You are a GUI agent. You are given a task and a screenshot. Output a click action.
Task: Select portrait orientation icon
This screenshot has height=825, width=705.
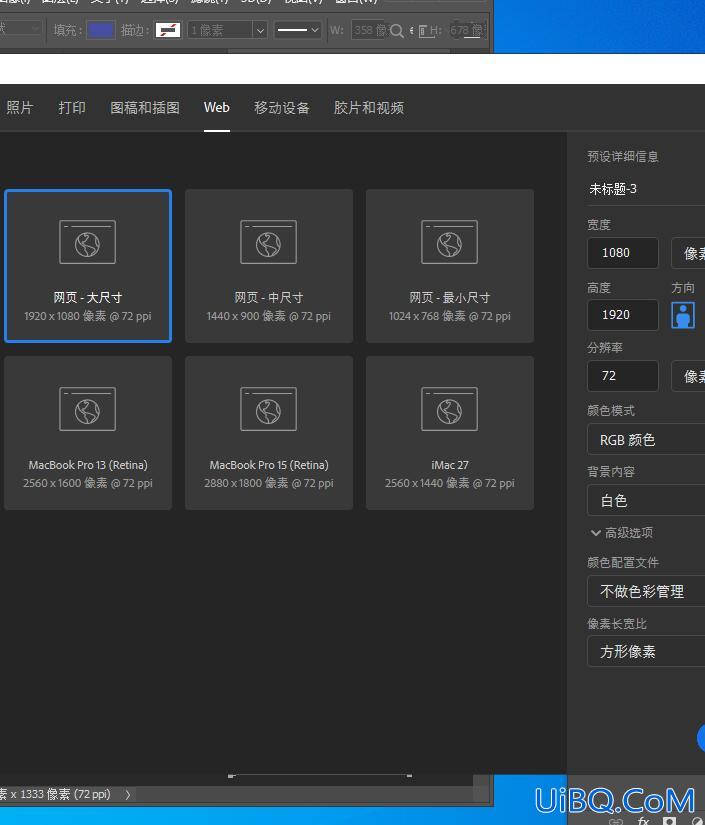[683, 315]
